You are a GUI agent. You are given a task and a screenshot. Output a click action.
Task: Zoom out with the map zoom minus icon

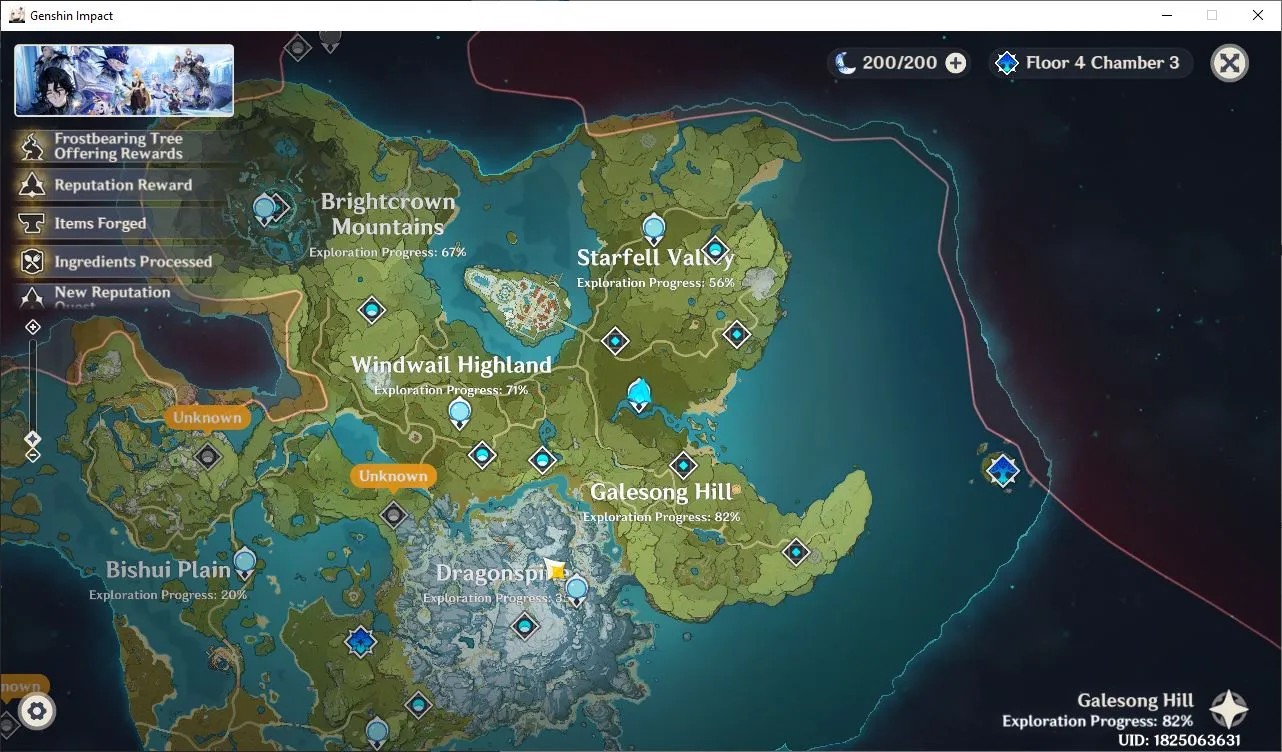32,456
